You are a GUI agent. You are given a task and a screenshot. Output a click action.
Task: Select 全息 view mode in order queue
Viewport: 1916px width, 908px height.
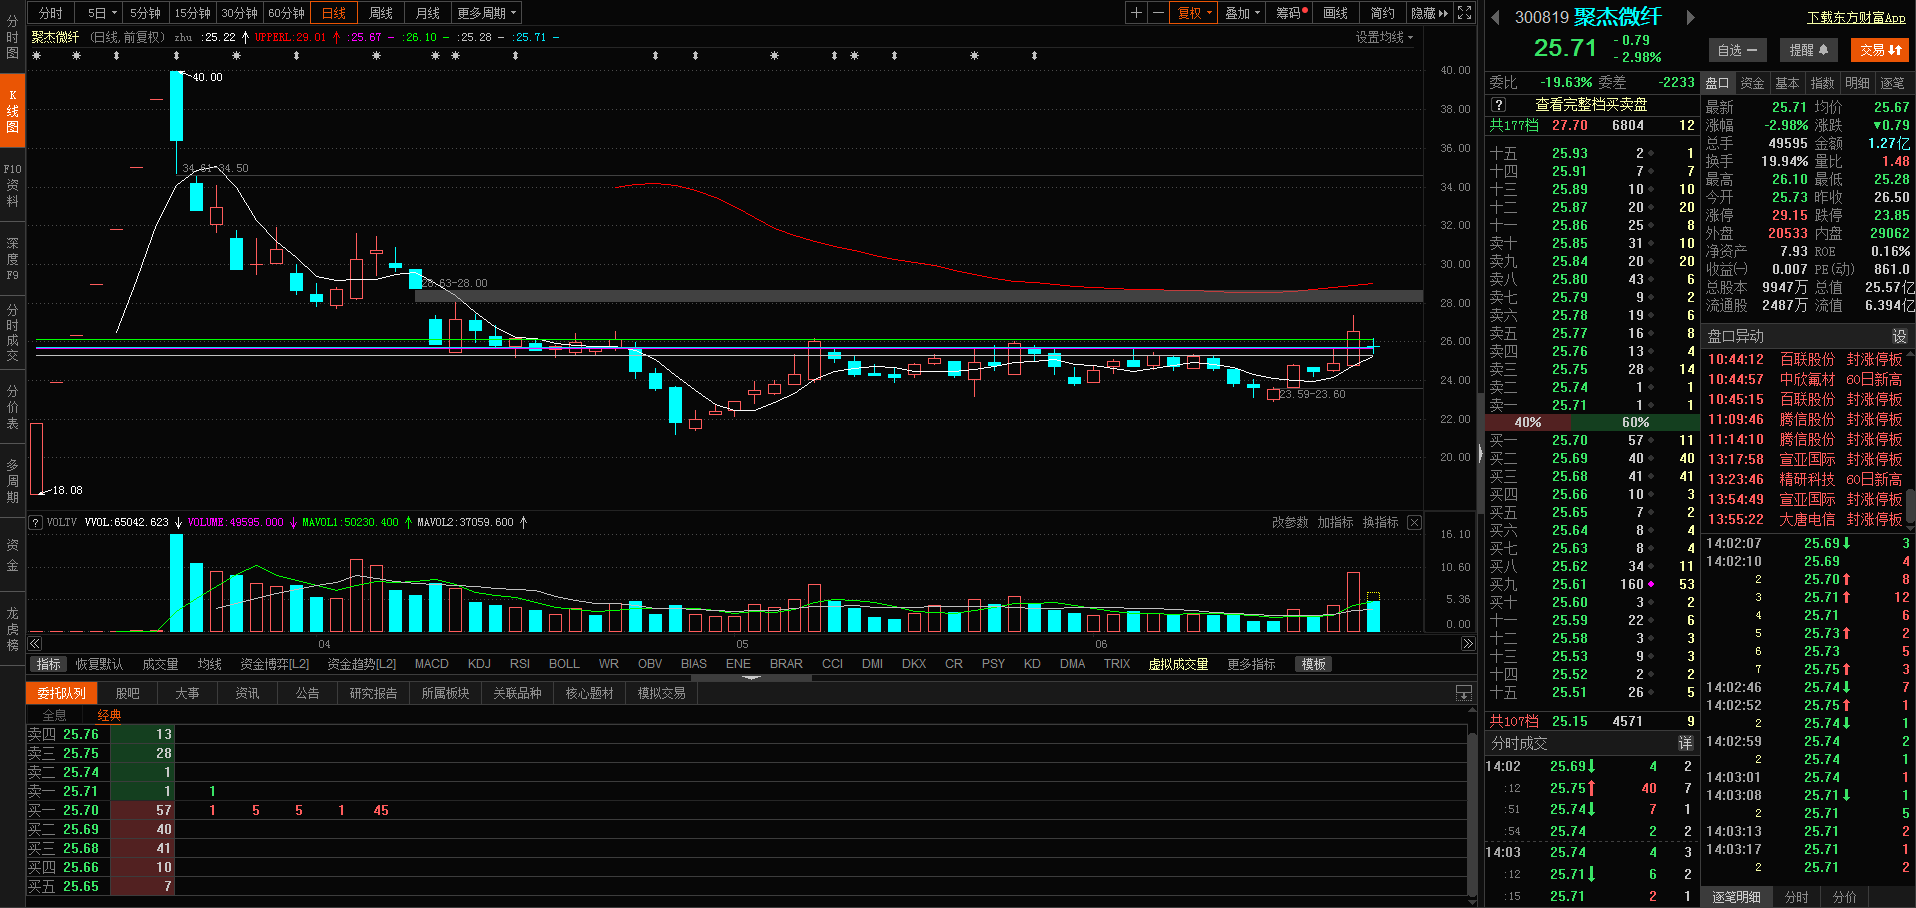[x=54, y=715]
